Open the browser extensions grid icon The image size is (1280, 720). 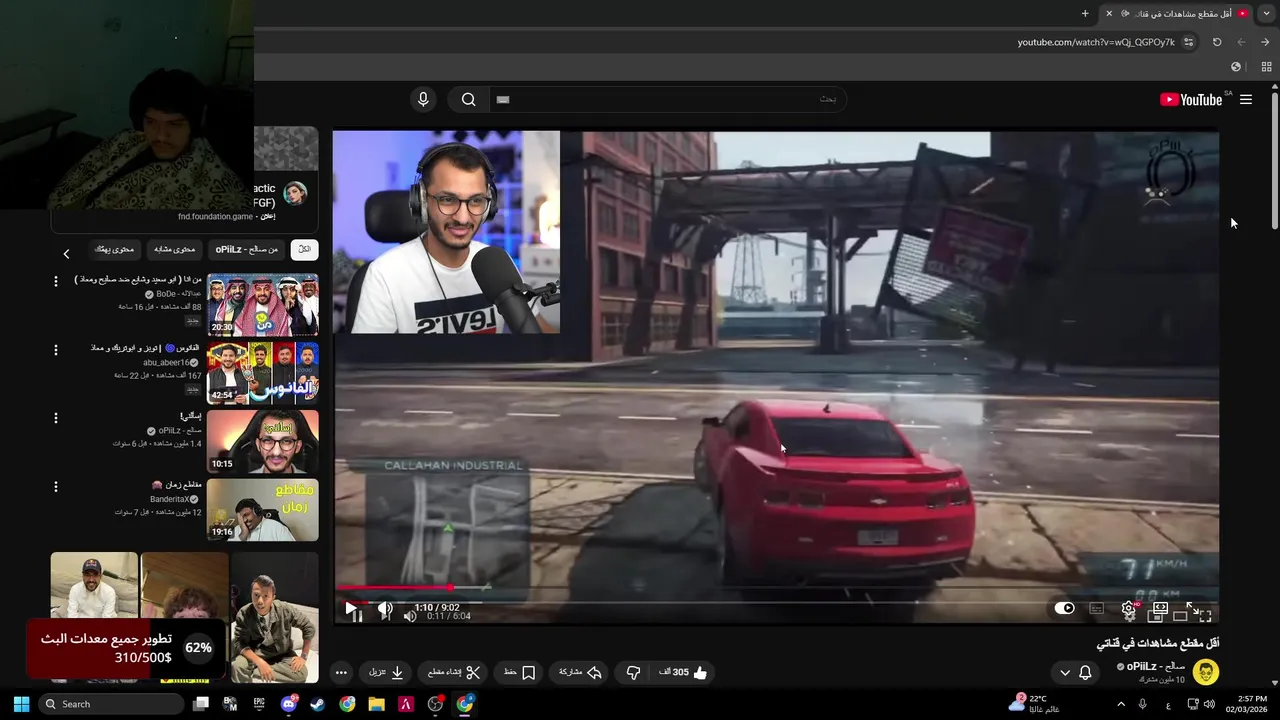point(1266,67)
